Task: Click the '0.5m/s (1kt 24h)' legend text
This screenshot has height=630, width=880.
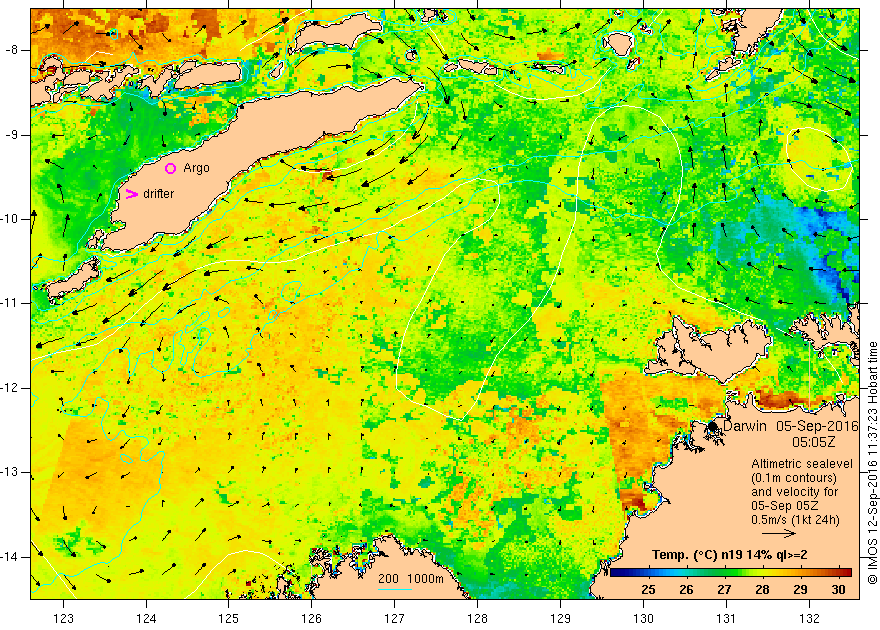Action: click(795, 520)
